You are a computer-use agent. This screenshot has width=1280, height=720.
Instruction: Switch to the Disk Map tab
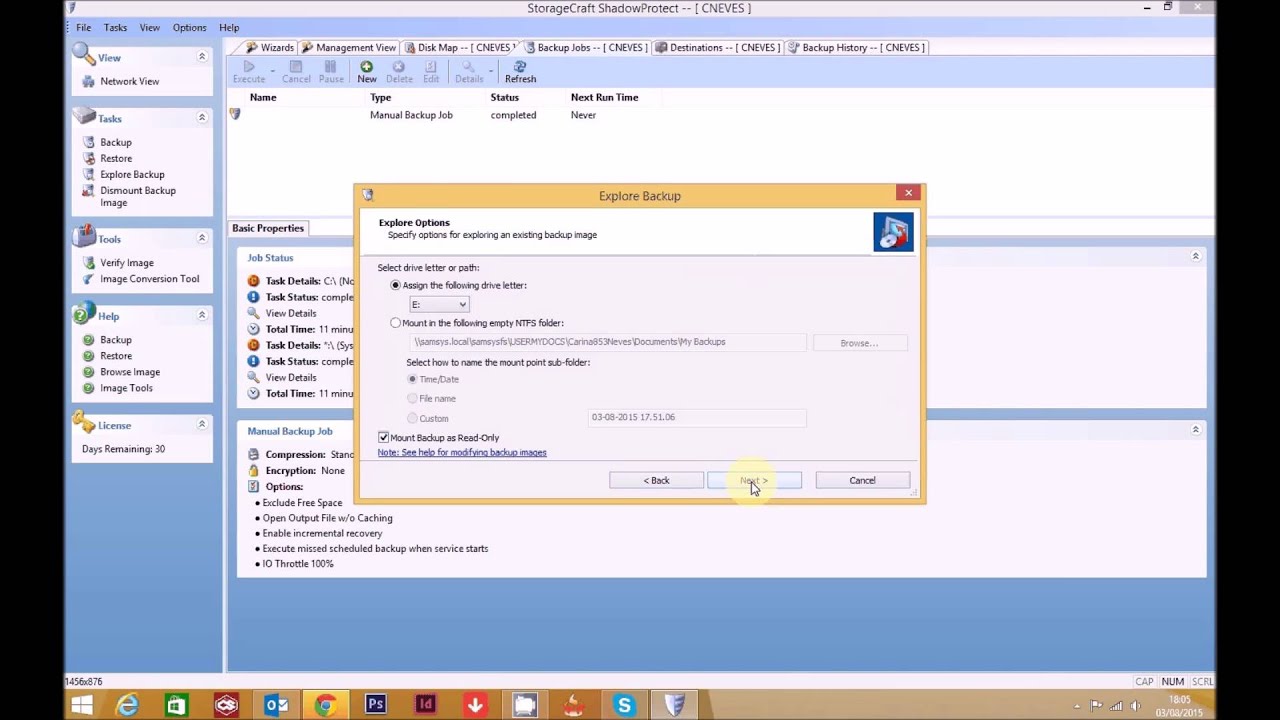(x=459, y=47)
